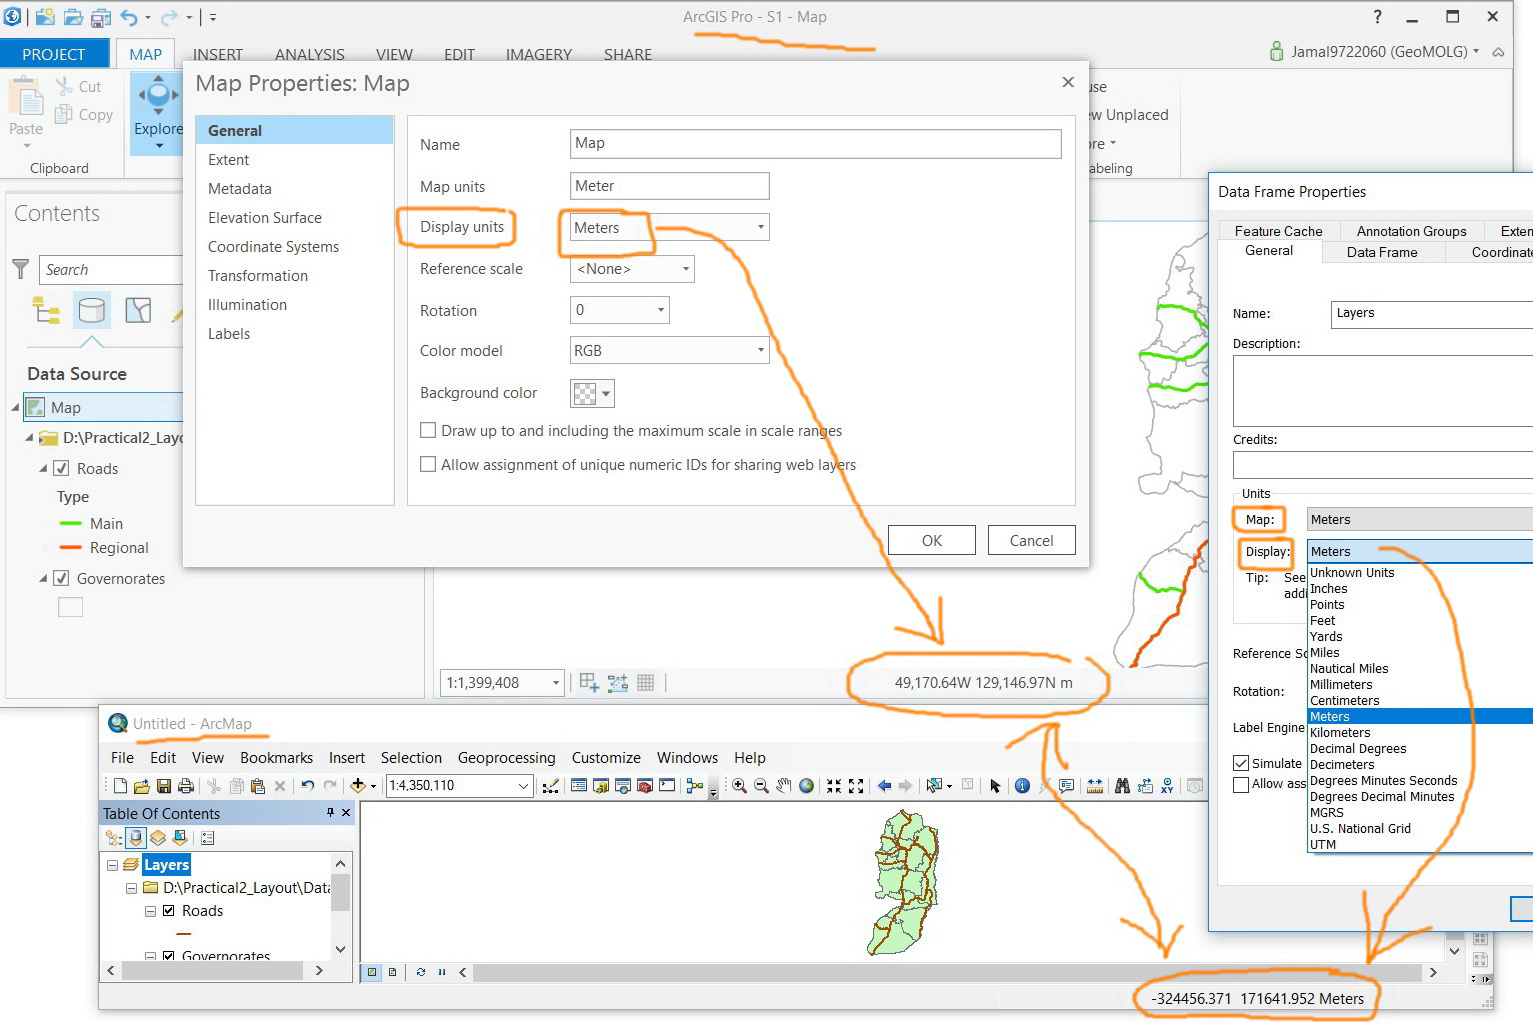Click the Explore tool in ArcGIS Pro ribbon
Screen dimensions: 1533x1022
158,111
